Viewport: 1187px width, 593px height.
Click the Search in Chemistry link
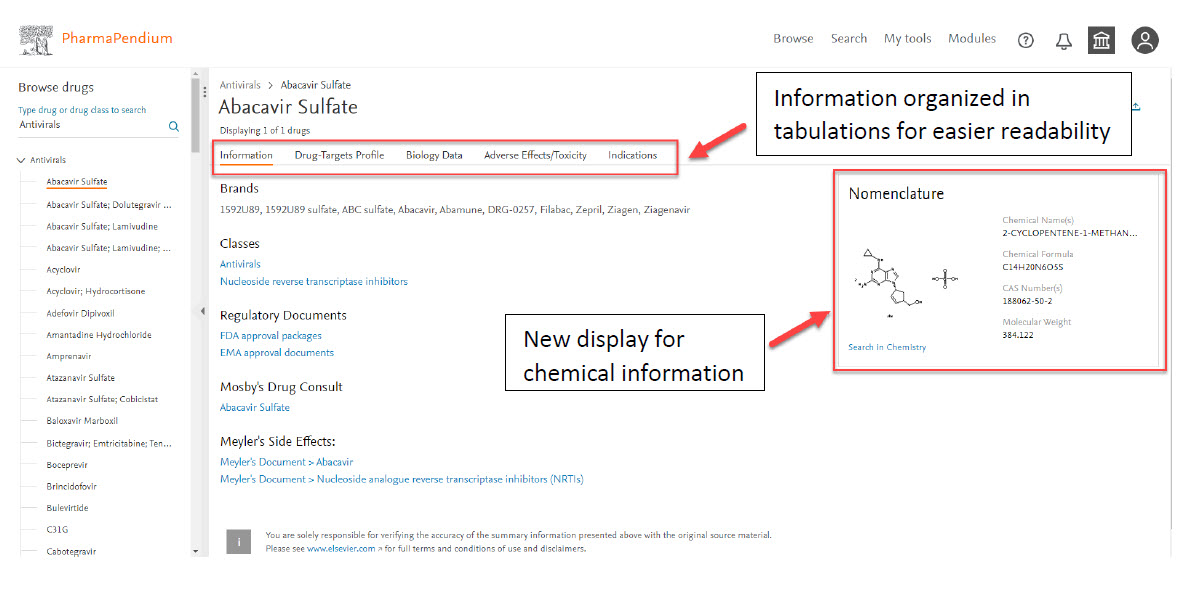point(887,347)
